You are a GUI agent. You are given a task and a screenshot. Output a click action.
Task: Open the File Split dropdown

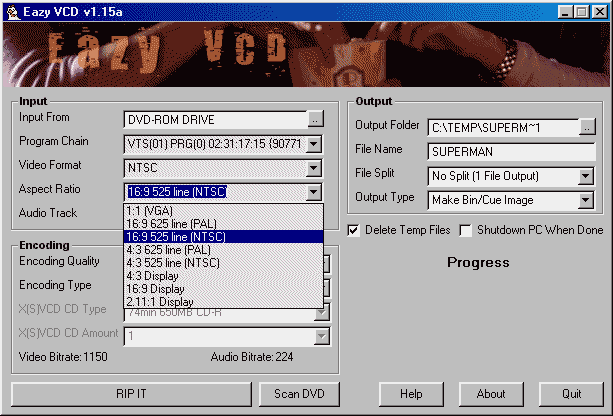(x=586, y=176)
